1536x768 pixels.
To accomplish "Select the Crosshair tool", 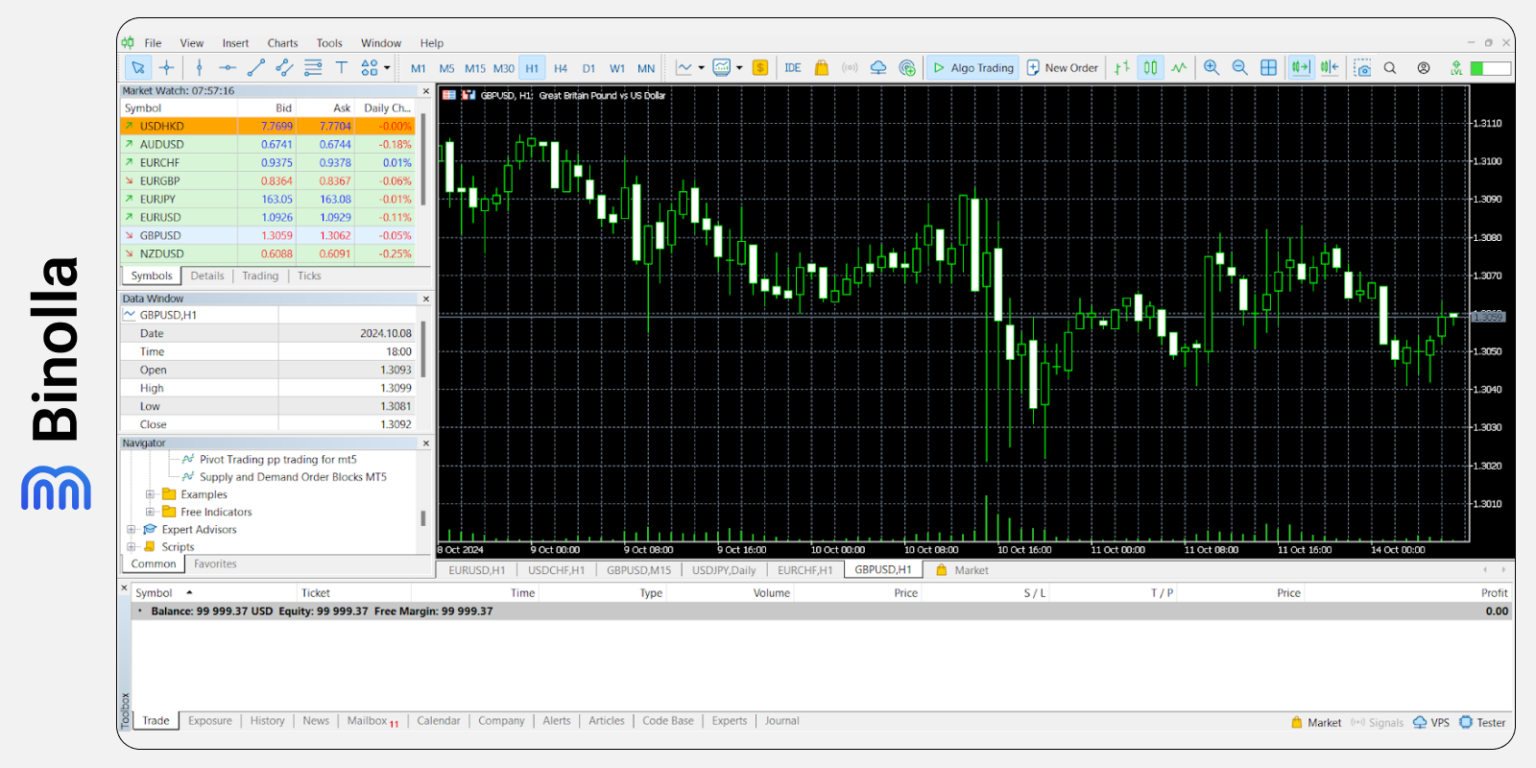I will point(167,67).
